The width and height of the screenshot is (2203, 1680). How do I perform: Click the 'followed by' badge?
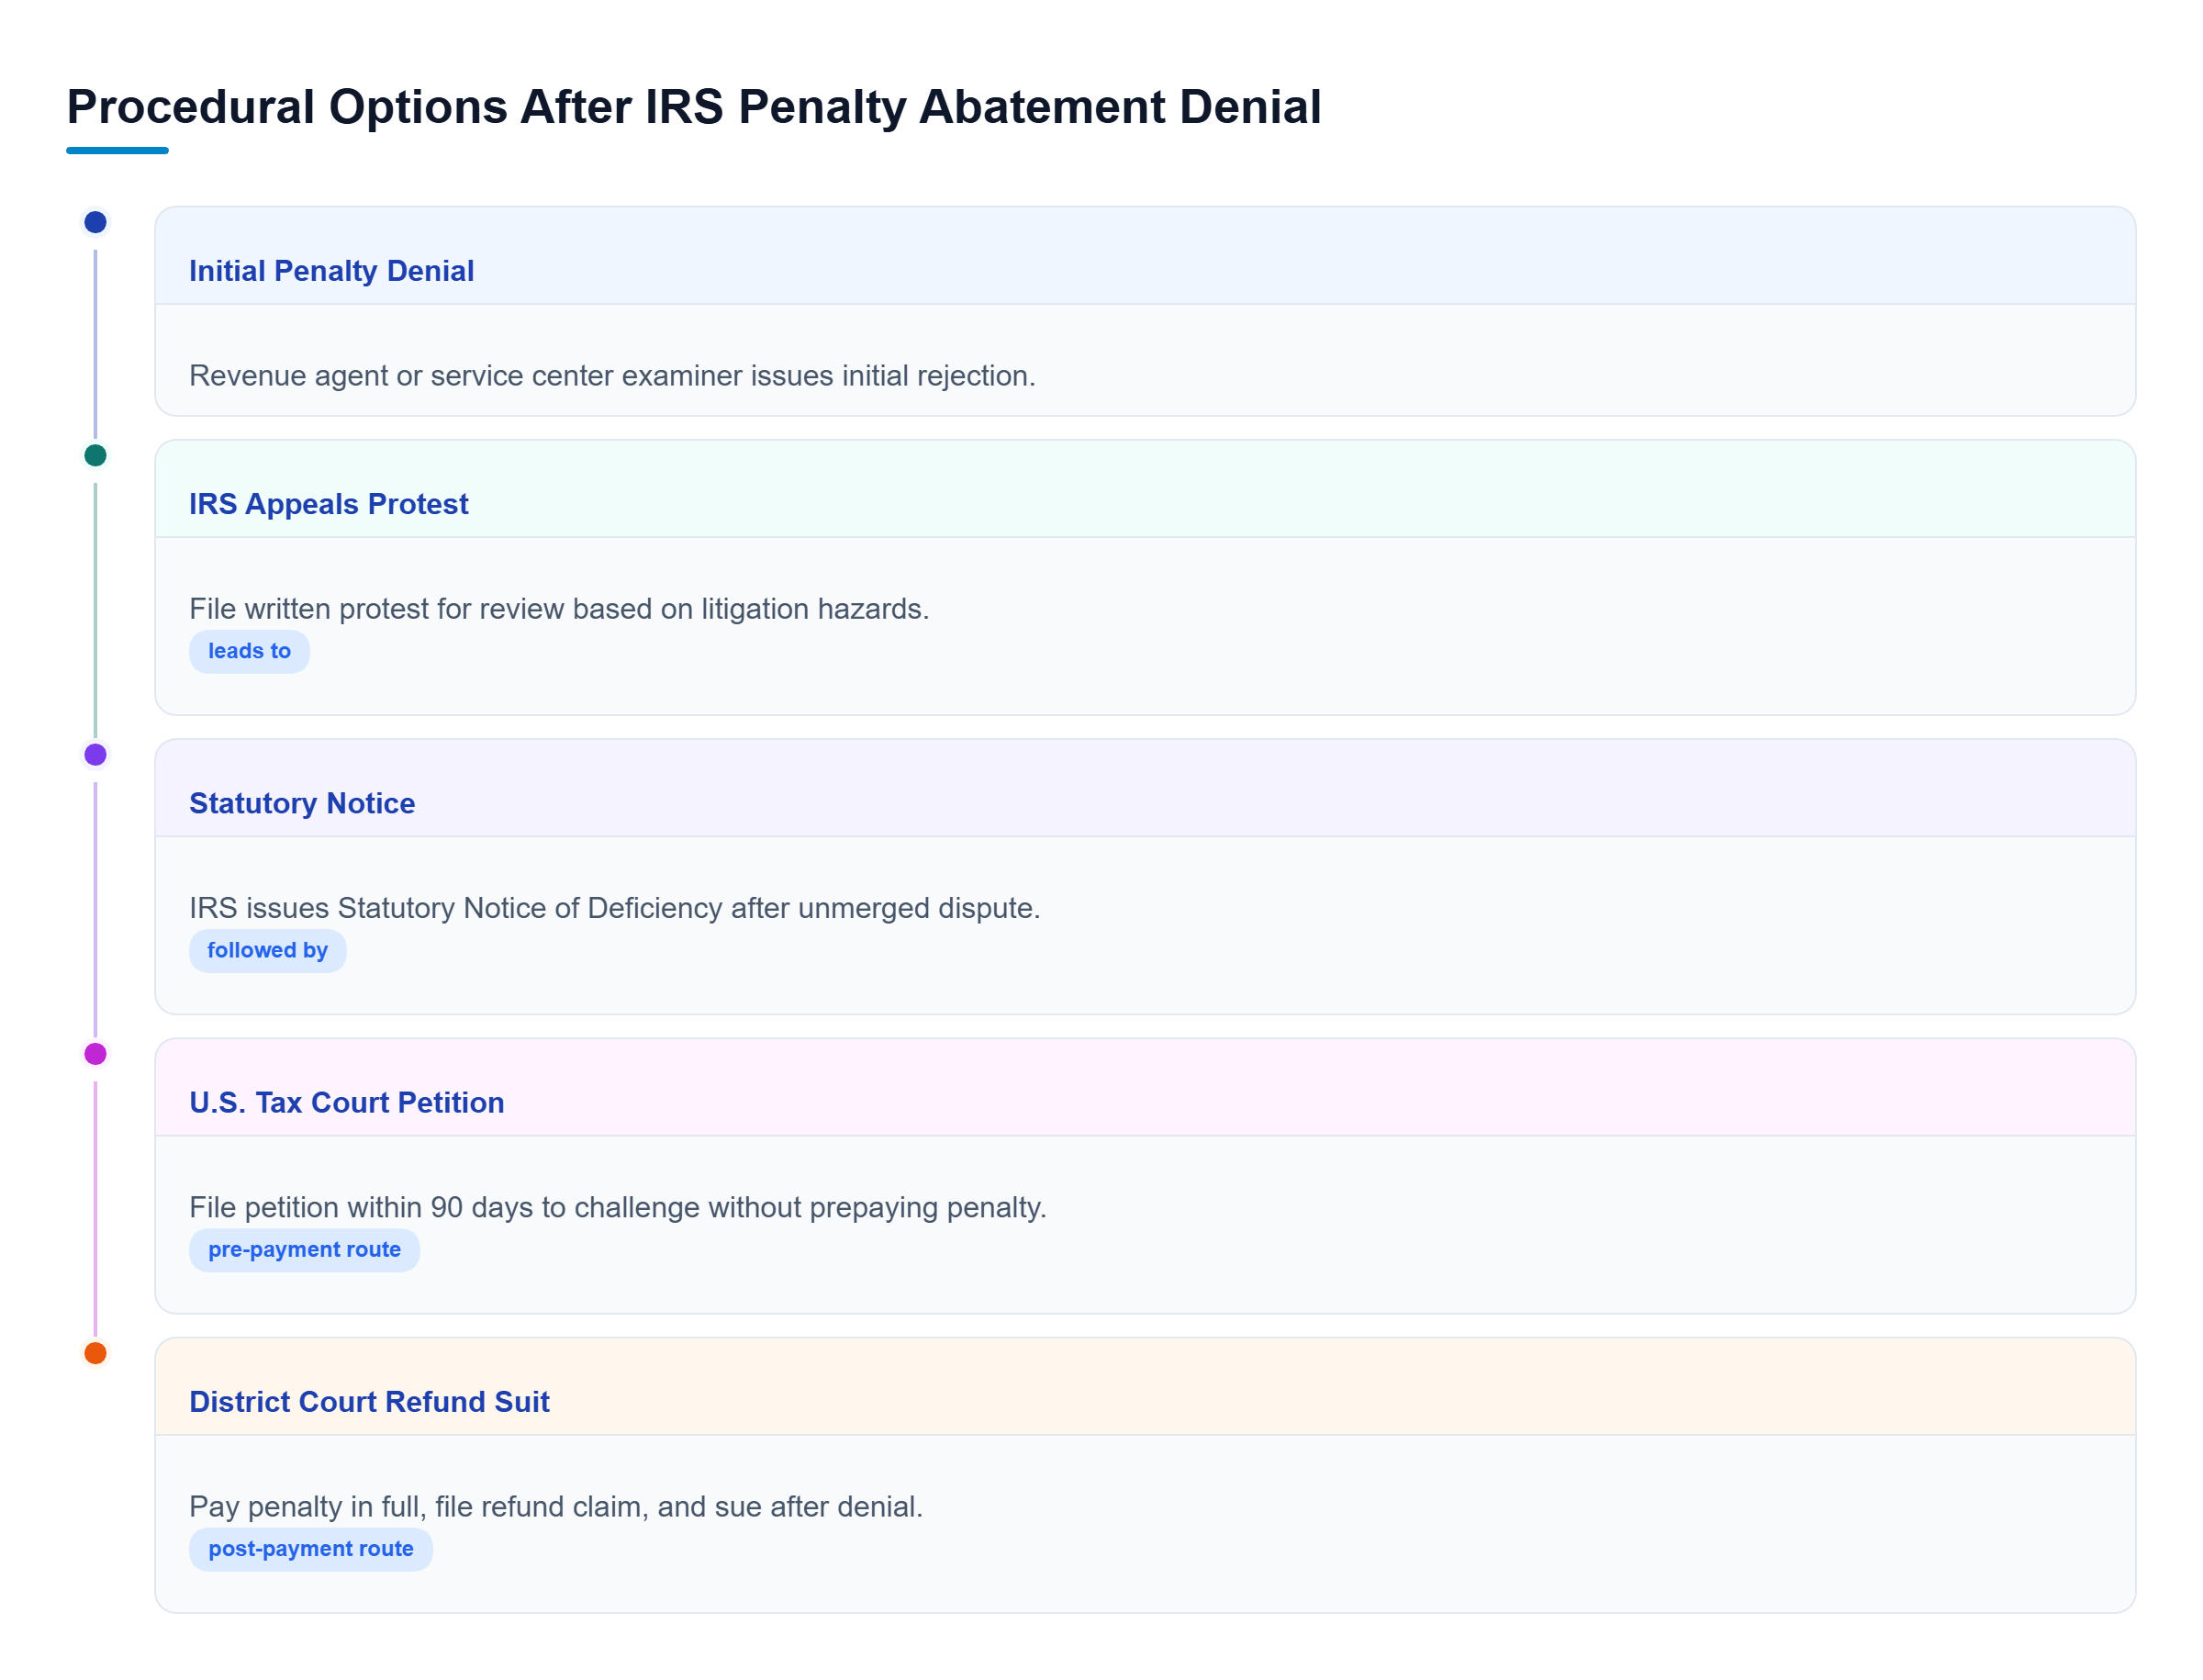coord(267,950)
